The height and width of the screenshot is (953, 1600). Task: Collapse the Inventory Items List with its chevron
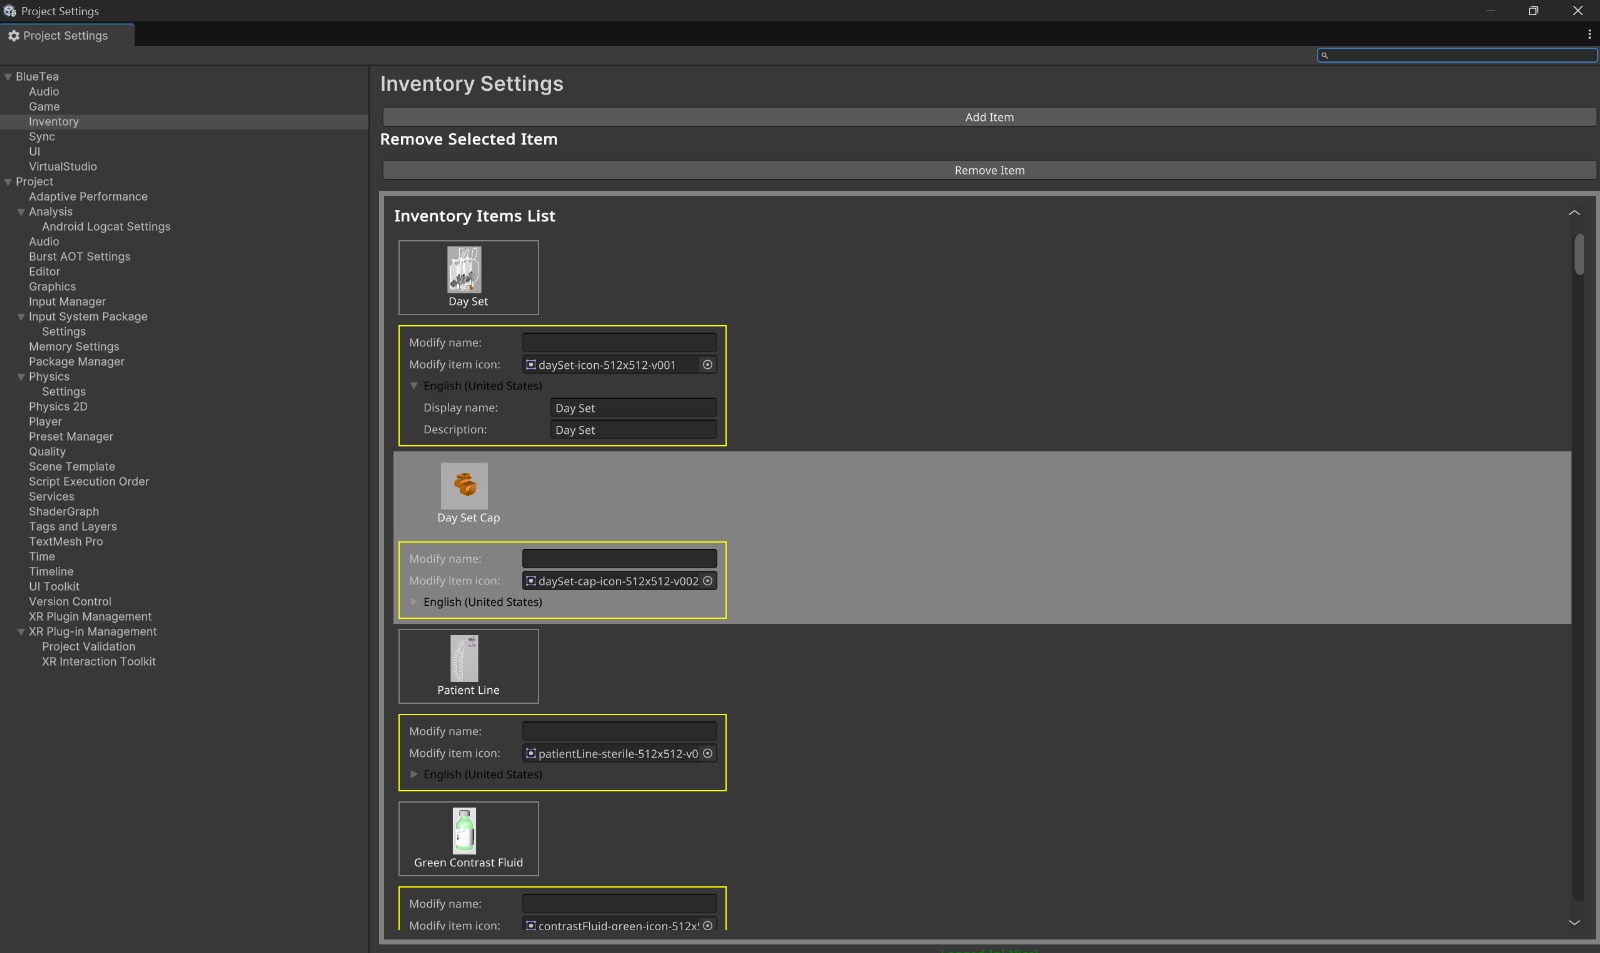1574,212
